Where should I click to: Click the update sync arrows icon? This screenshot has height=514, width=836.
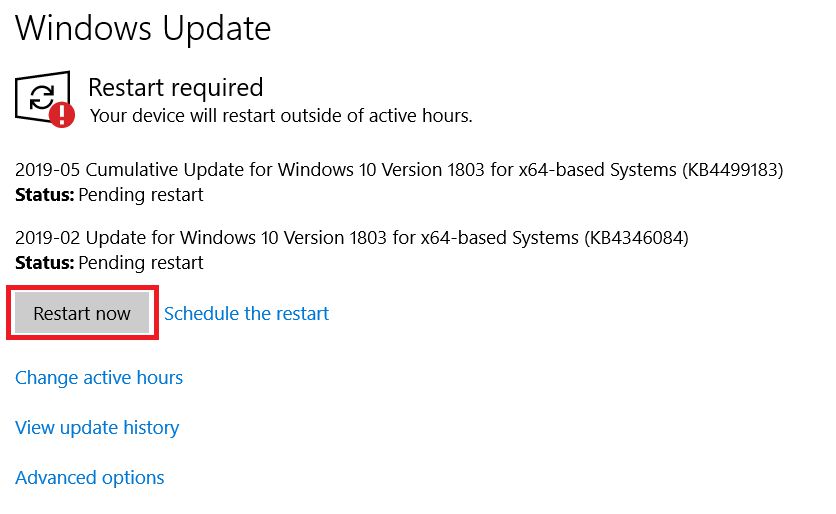click(x=41, y=96)
